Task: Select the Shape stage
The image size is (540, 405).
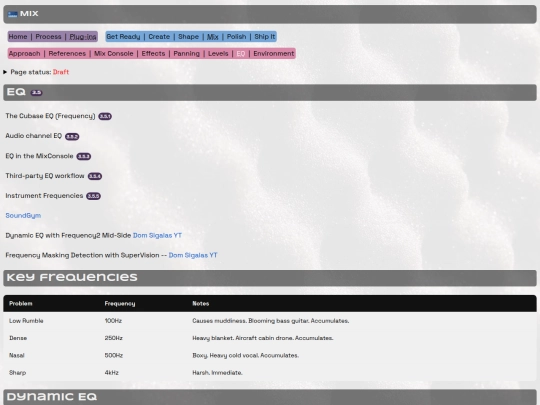Action: [188, 37]
